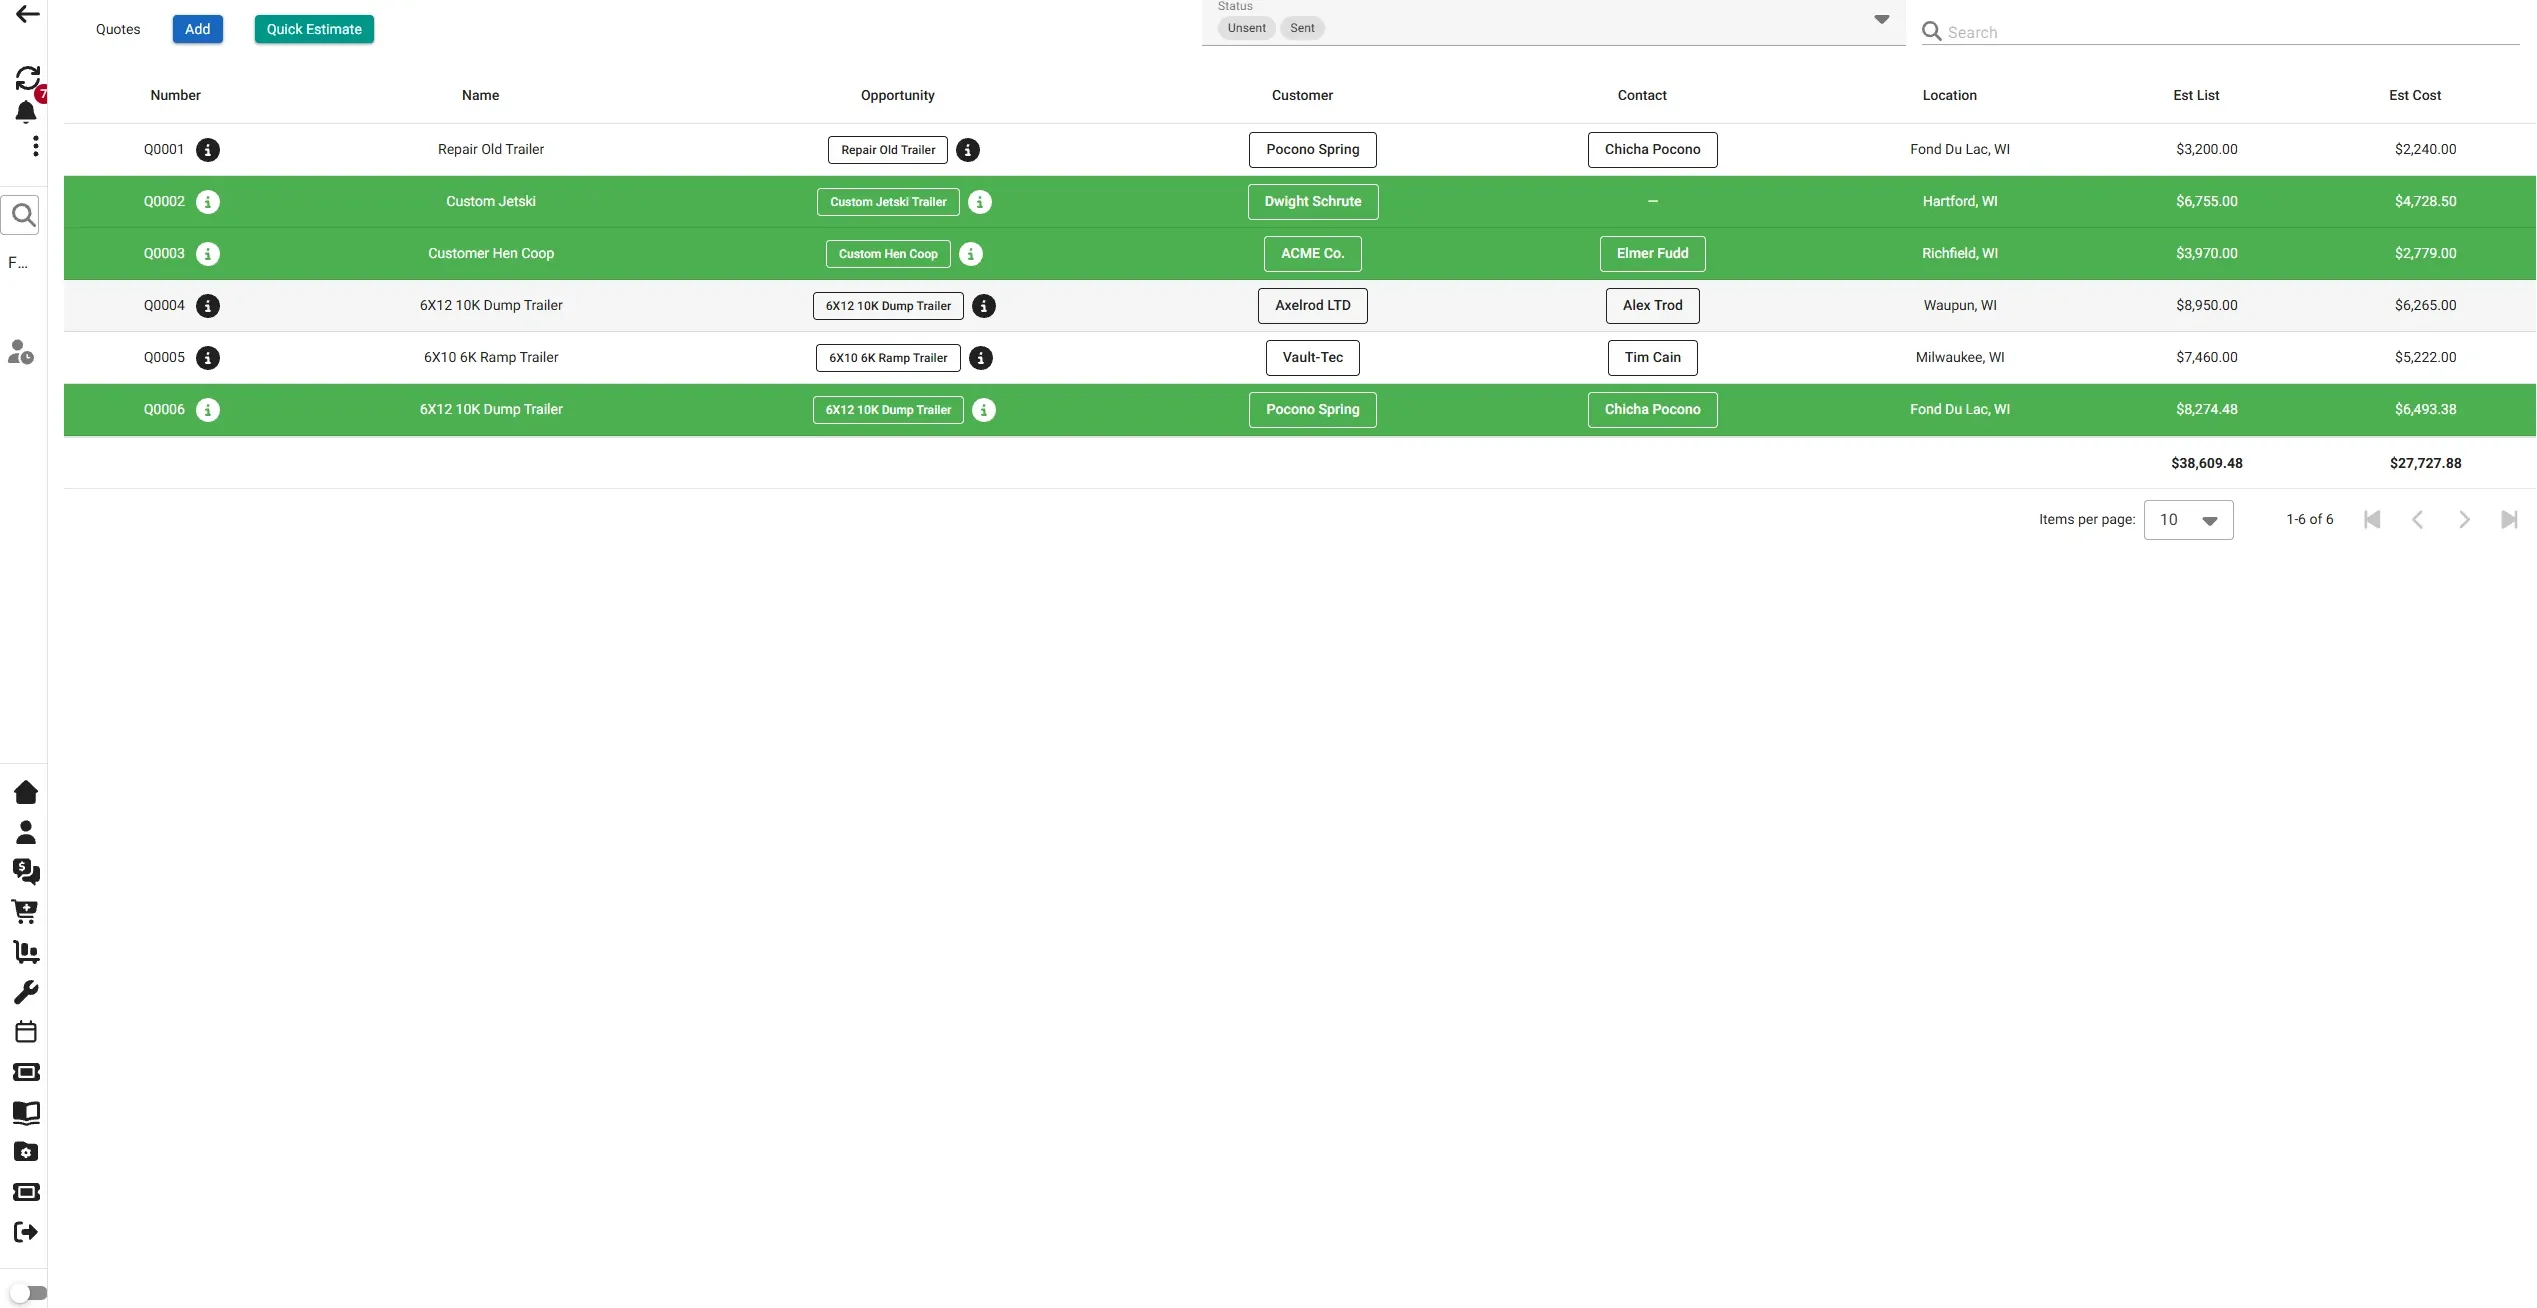Screen dimensions: 2537x1308
Task: Open the three-dot more options menu
Action: (x=35, y=146)
